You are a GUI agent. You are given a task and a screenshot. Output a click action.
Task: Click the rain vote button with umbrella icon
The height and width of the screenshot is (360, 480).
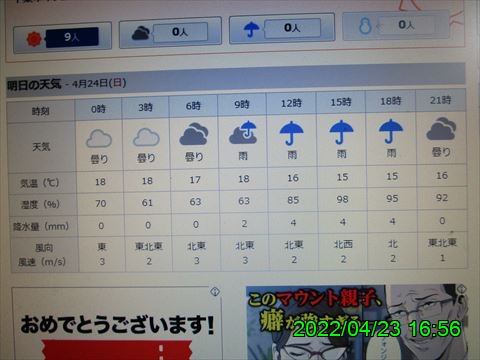coord(282,28)
